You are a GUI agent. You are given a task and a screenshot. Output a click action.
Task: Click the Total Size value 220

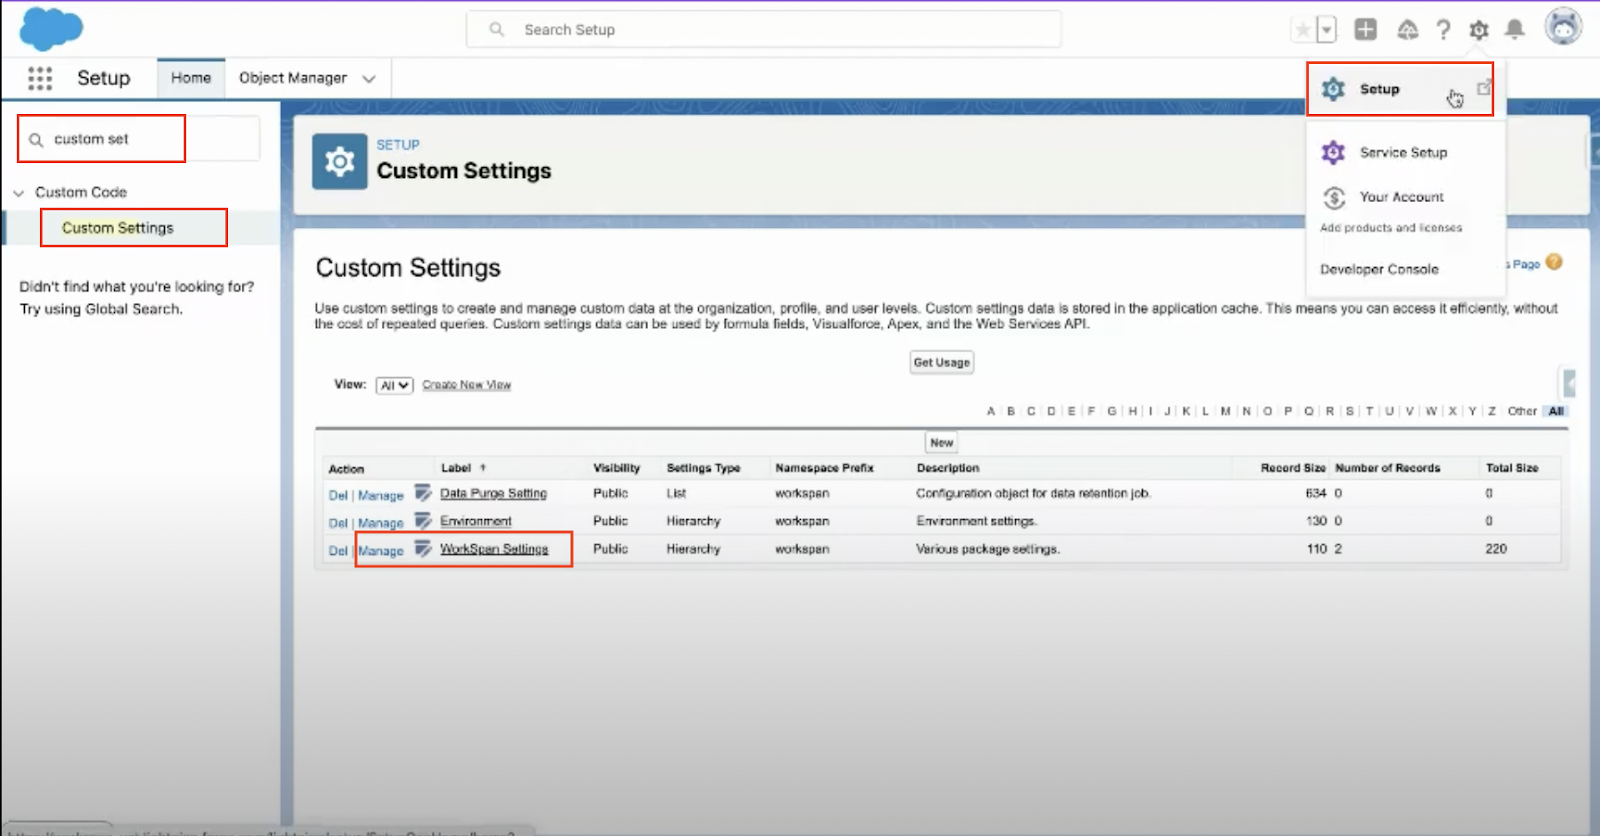(x=1496, y=549)
